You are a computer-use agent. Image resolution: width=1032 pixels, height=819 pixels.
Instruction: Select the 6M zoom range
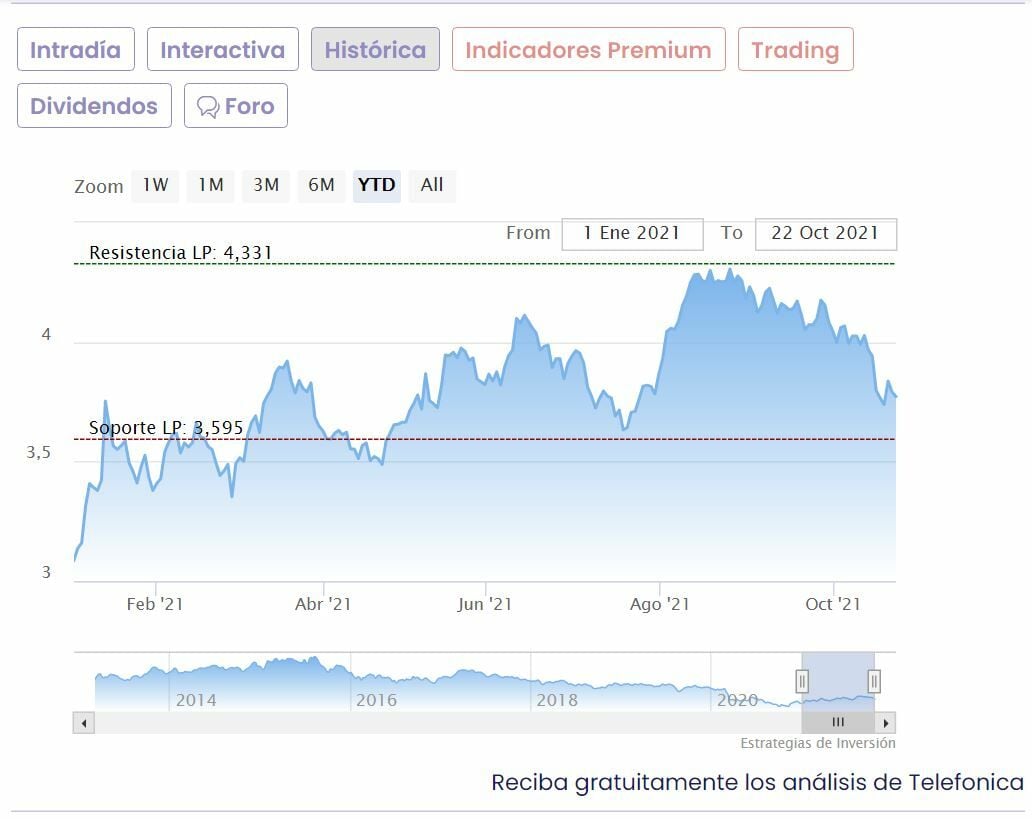321,185
